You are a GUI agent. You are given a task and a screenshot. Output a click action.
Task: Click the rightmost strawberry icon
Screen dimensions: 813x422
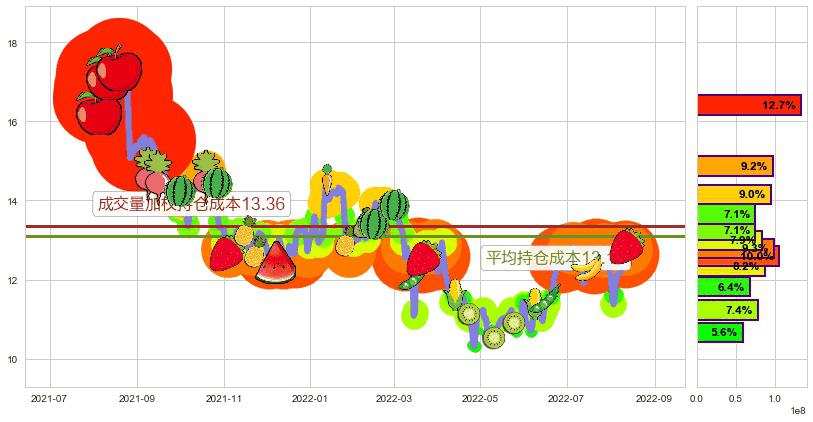click(627, 245)
